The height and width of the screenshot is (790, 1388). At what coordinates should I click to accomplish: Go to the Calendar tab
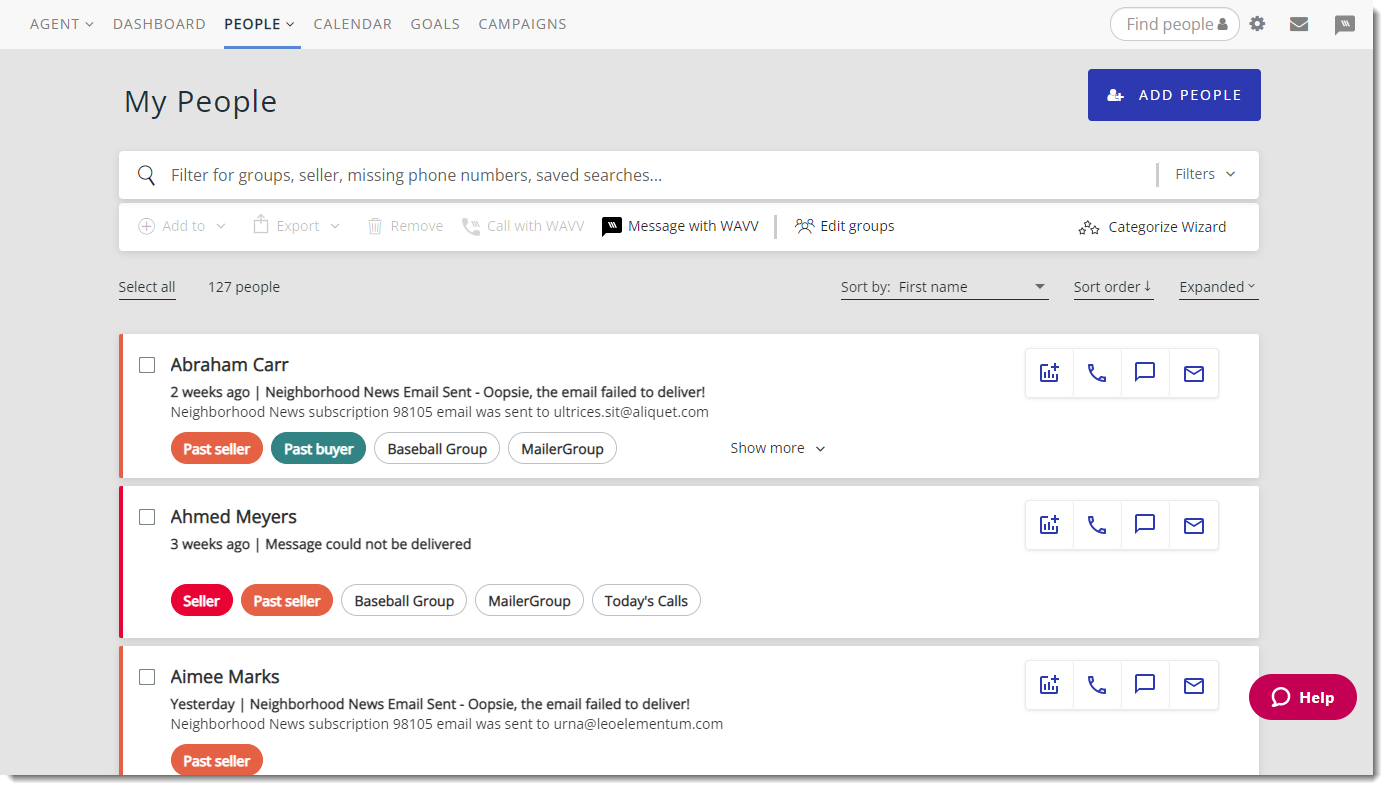click(352, 24)
